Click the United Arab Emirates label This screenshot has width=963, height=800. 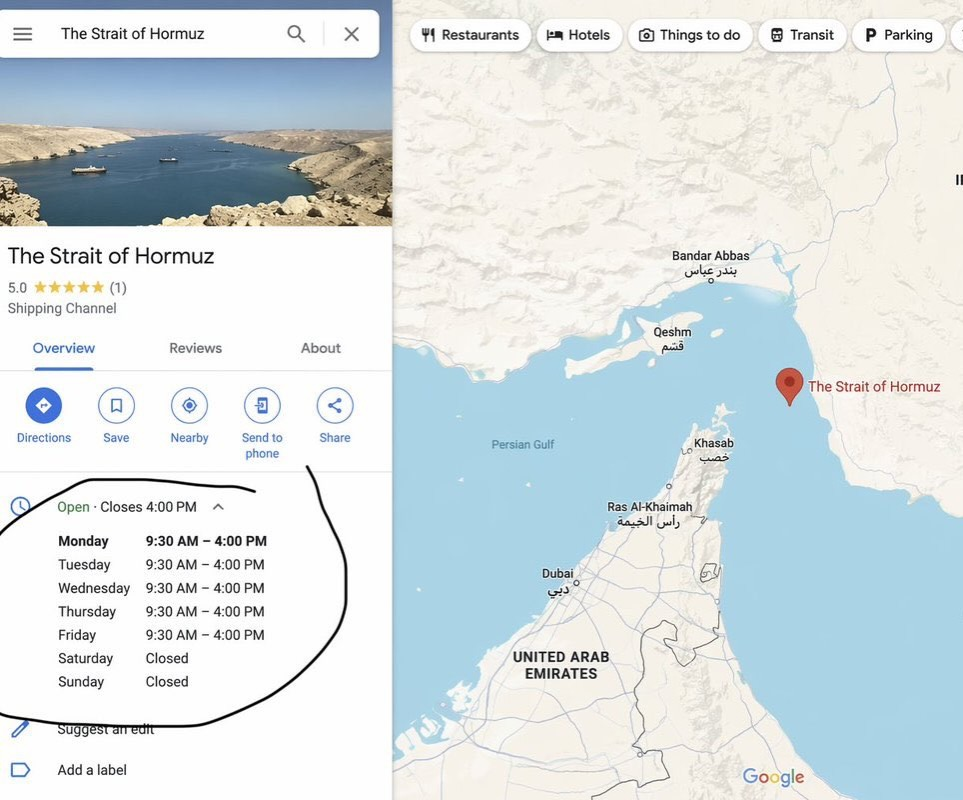click(x=561, y=665)
